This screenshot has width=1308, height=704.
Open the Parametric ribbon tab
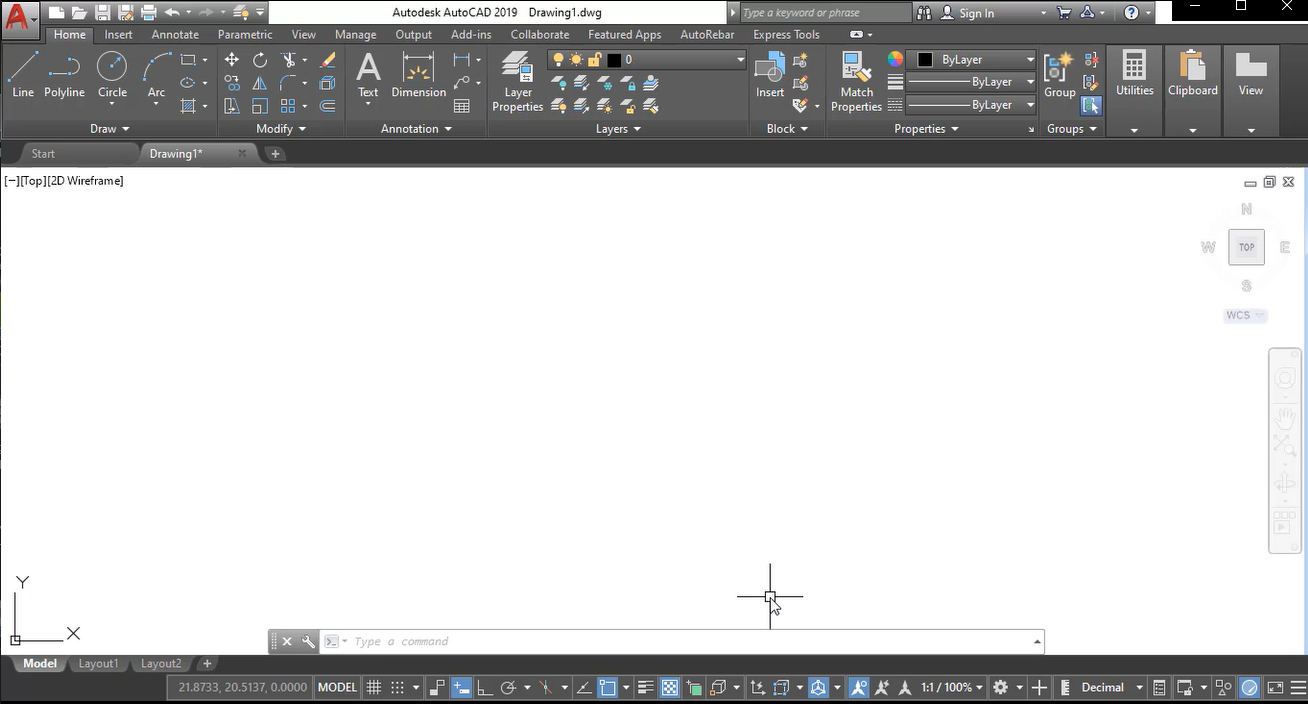point(245,35)
